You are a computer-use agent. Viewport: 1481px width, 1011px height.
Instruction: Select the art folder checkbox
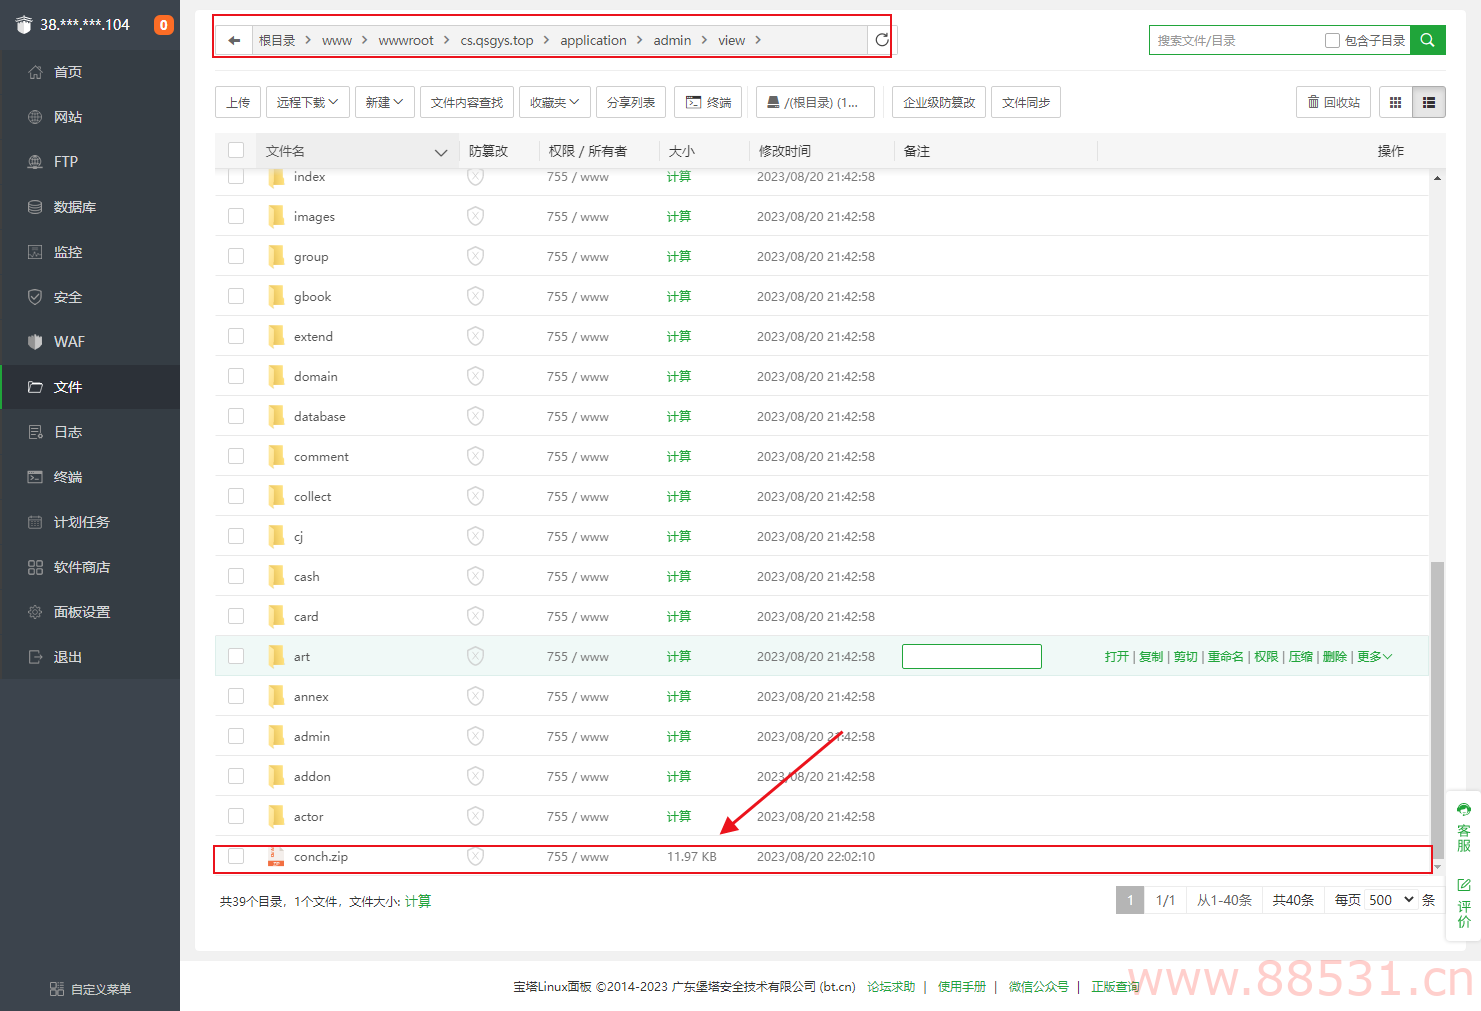point(236,656)
